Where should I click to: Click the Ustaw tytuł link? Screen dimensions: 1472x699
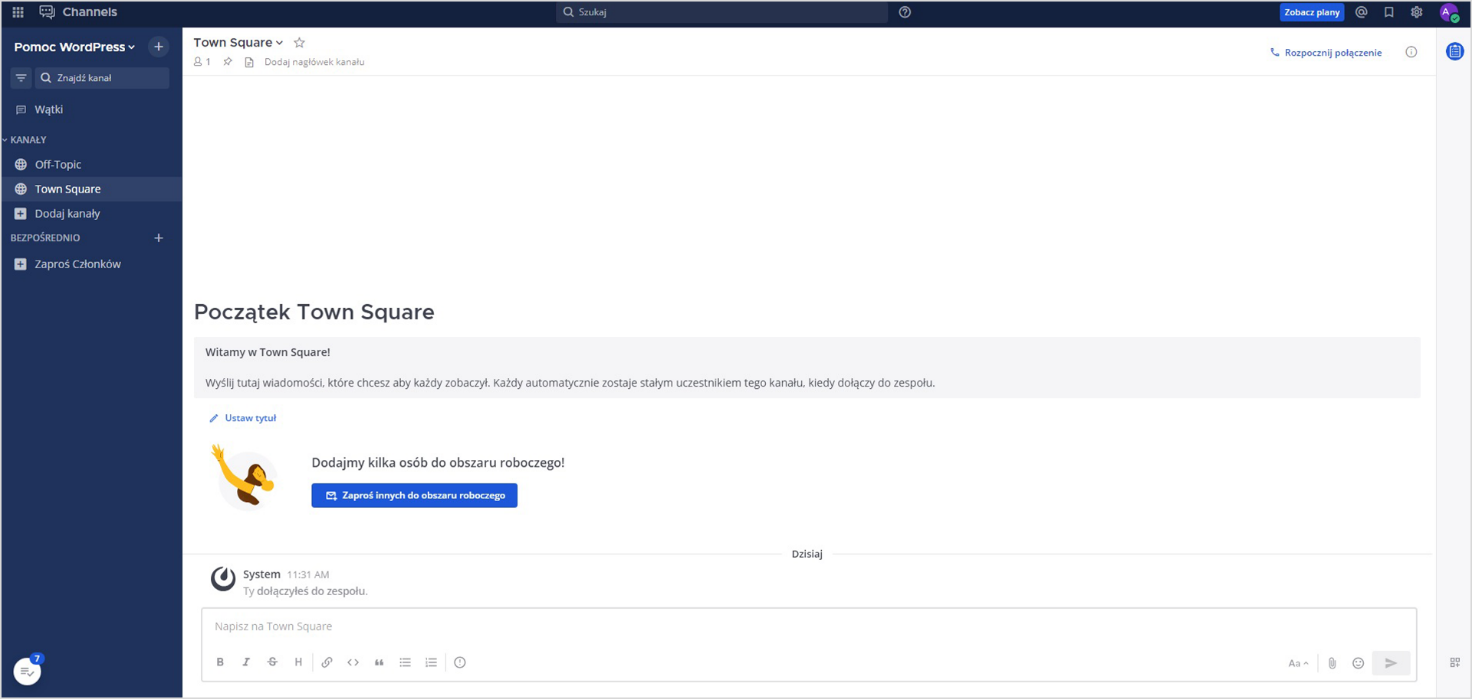242,418
